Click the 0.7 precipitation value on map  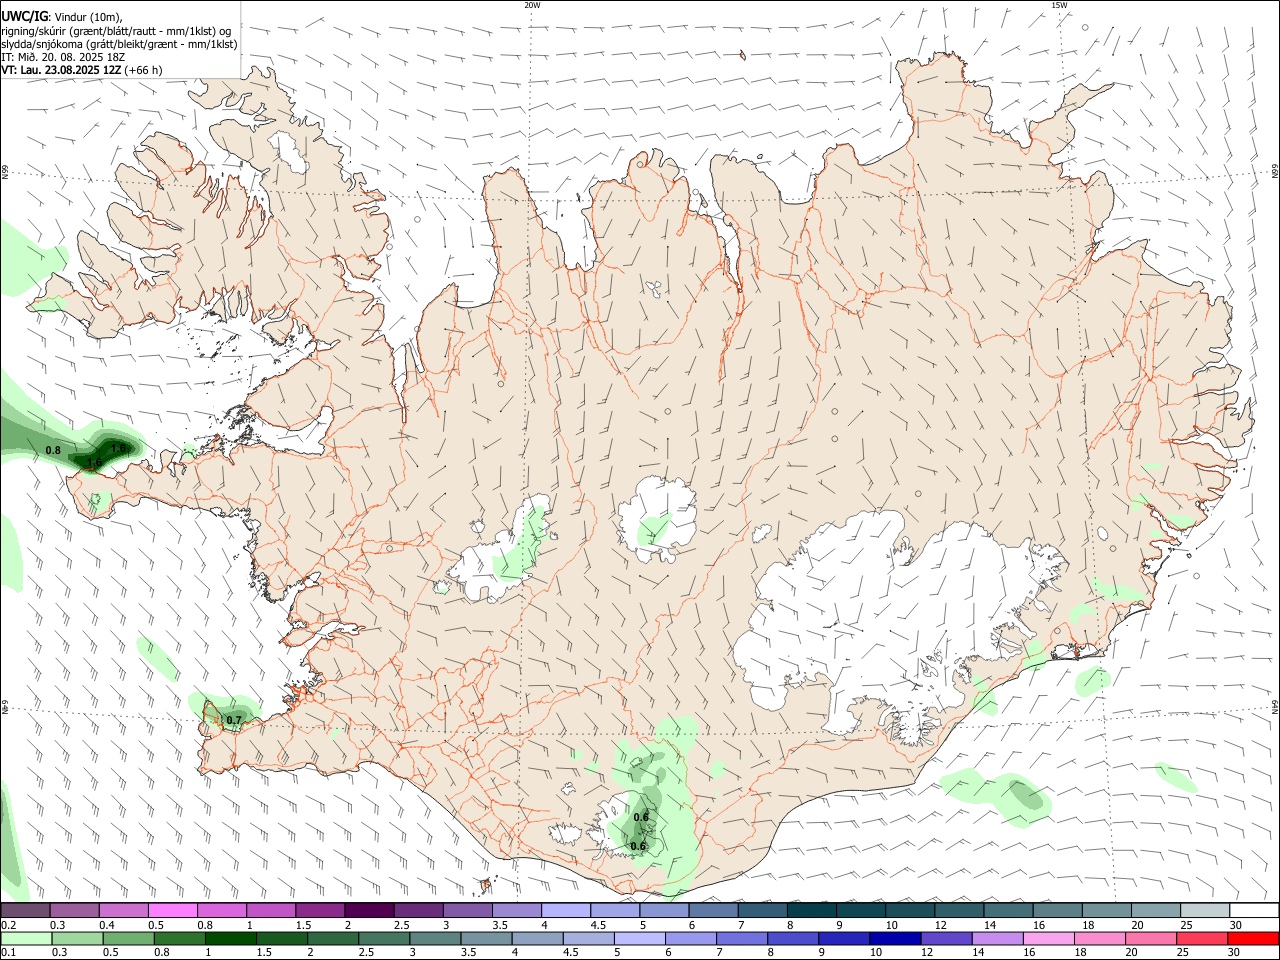[x=234, y=720]
